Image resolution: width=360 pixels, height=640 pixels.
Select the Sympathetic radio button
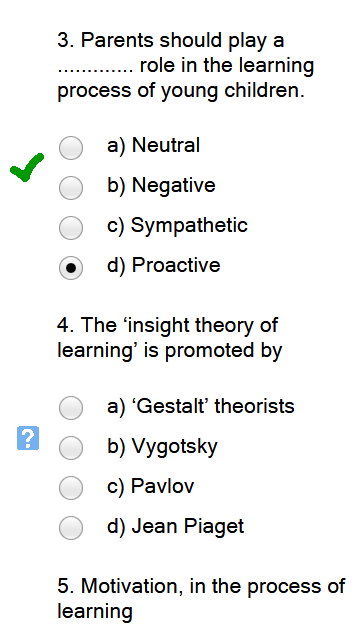click(x=71, y=227)
